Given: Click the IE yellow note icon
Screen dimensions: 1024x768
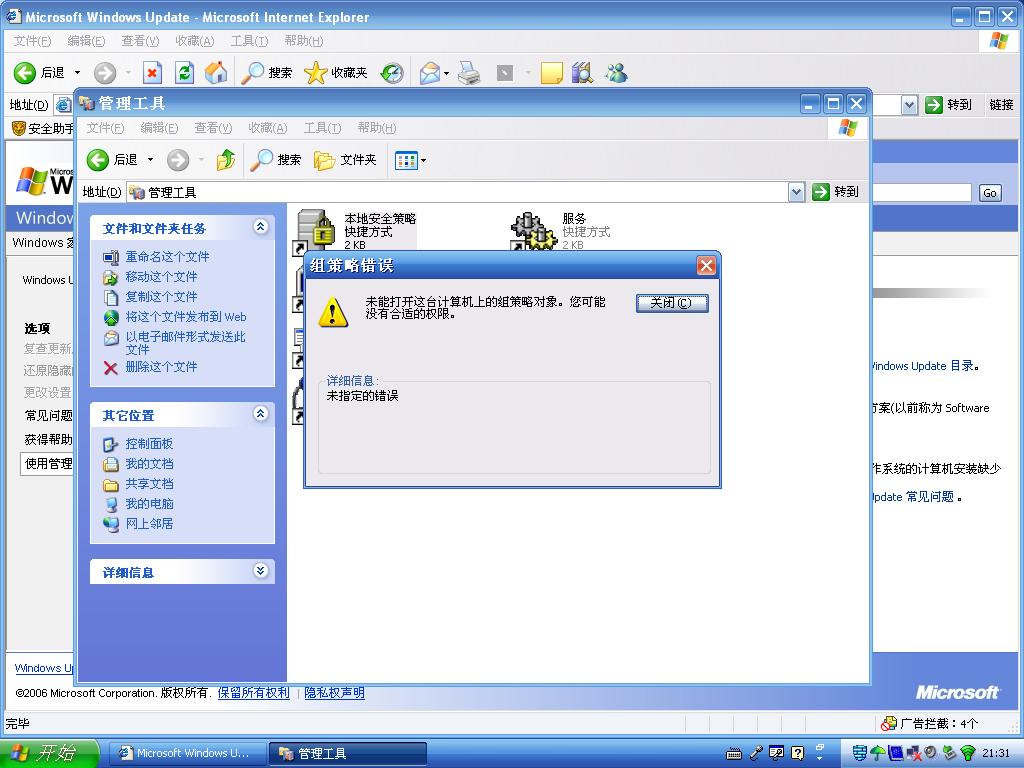Looking at the screenshot, I should [551, 72].
